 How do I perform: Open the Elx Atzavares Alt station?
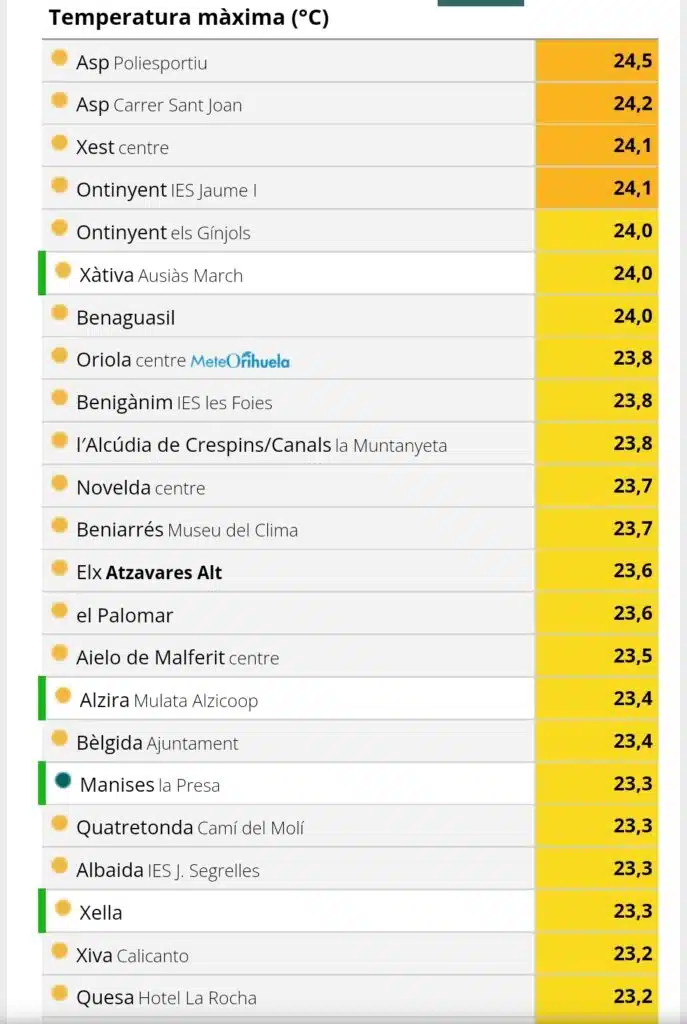(x=149, y=573)
